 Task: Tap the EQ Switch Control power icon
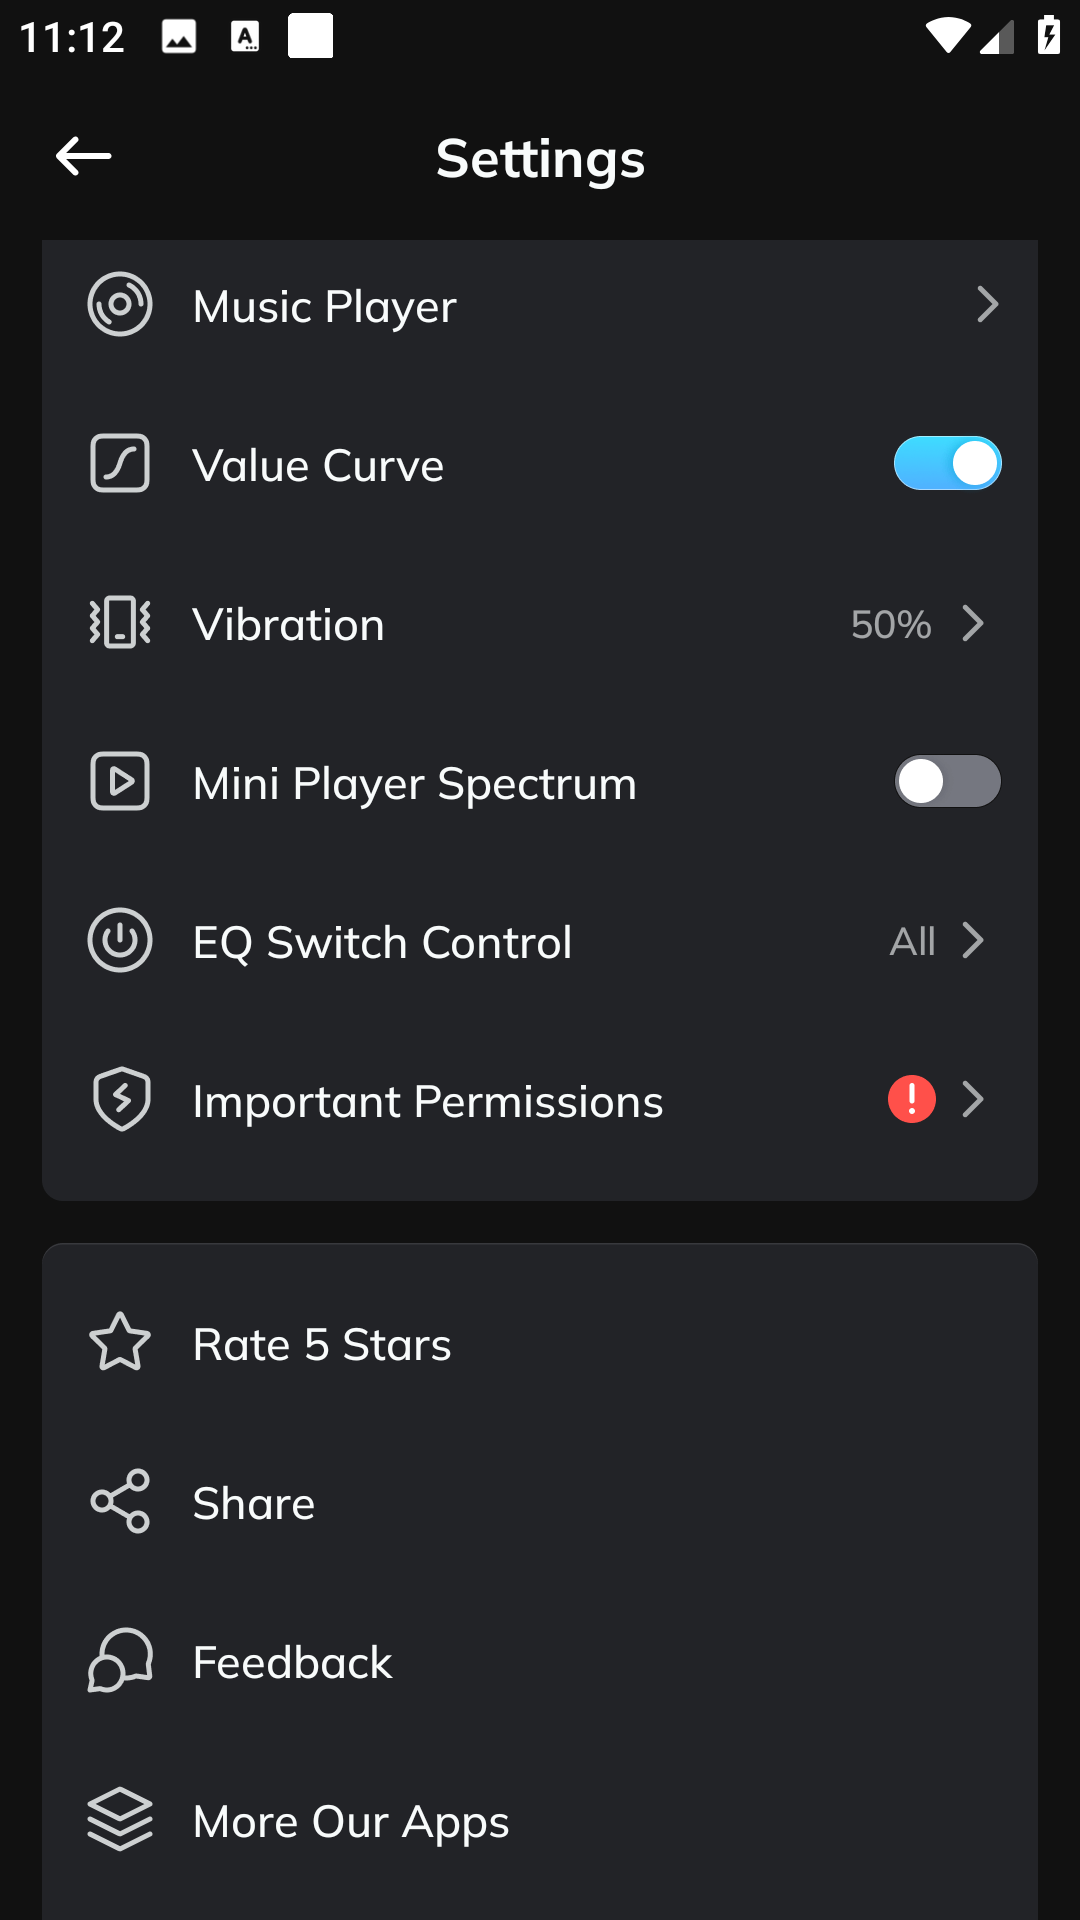click(x=120, y=940)
